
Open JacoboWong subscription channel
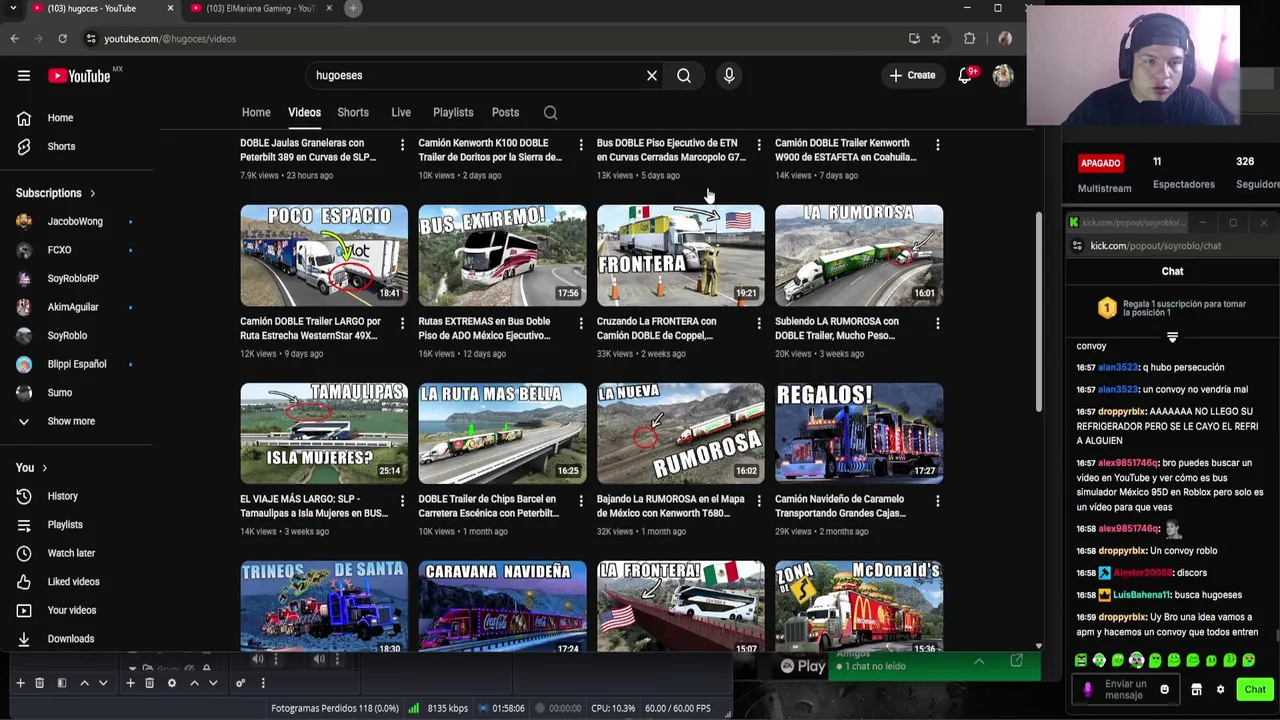pyautogui.click(x=75, y=221)
